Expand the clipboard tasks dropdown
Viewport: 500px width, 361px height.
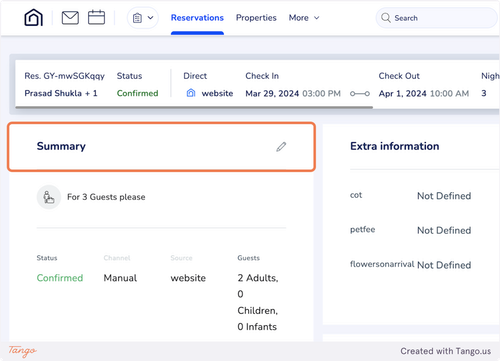click(x=143, y=18)
